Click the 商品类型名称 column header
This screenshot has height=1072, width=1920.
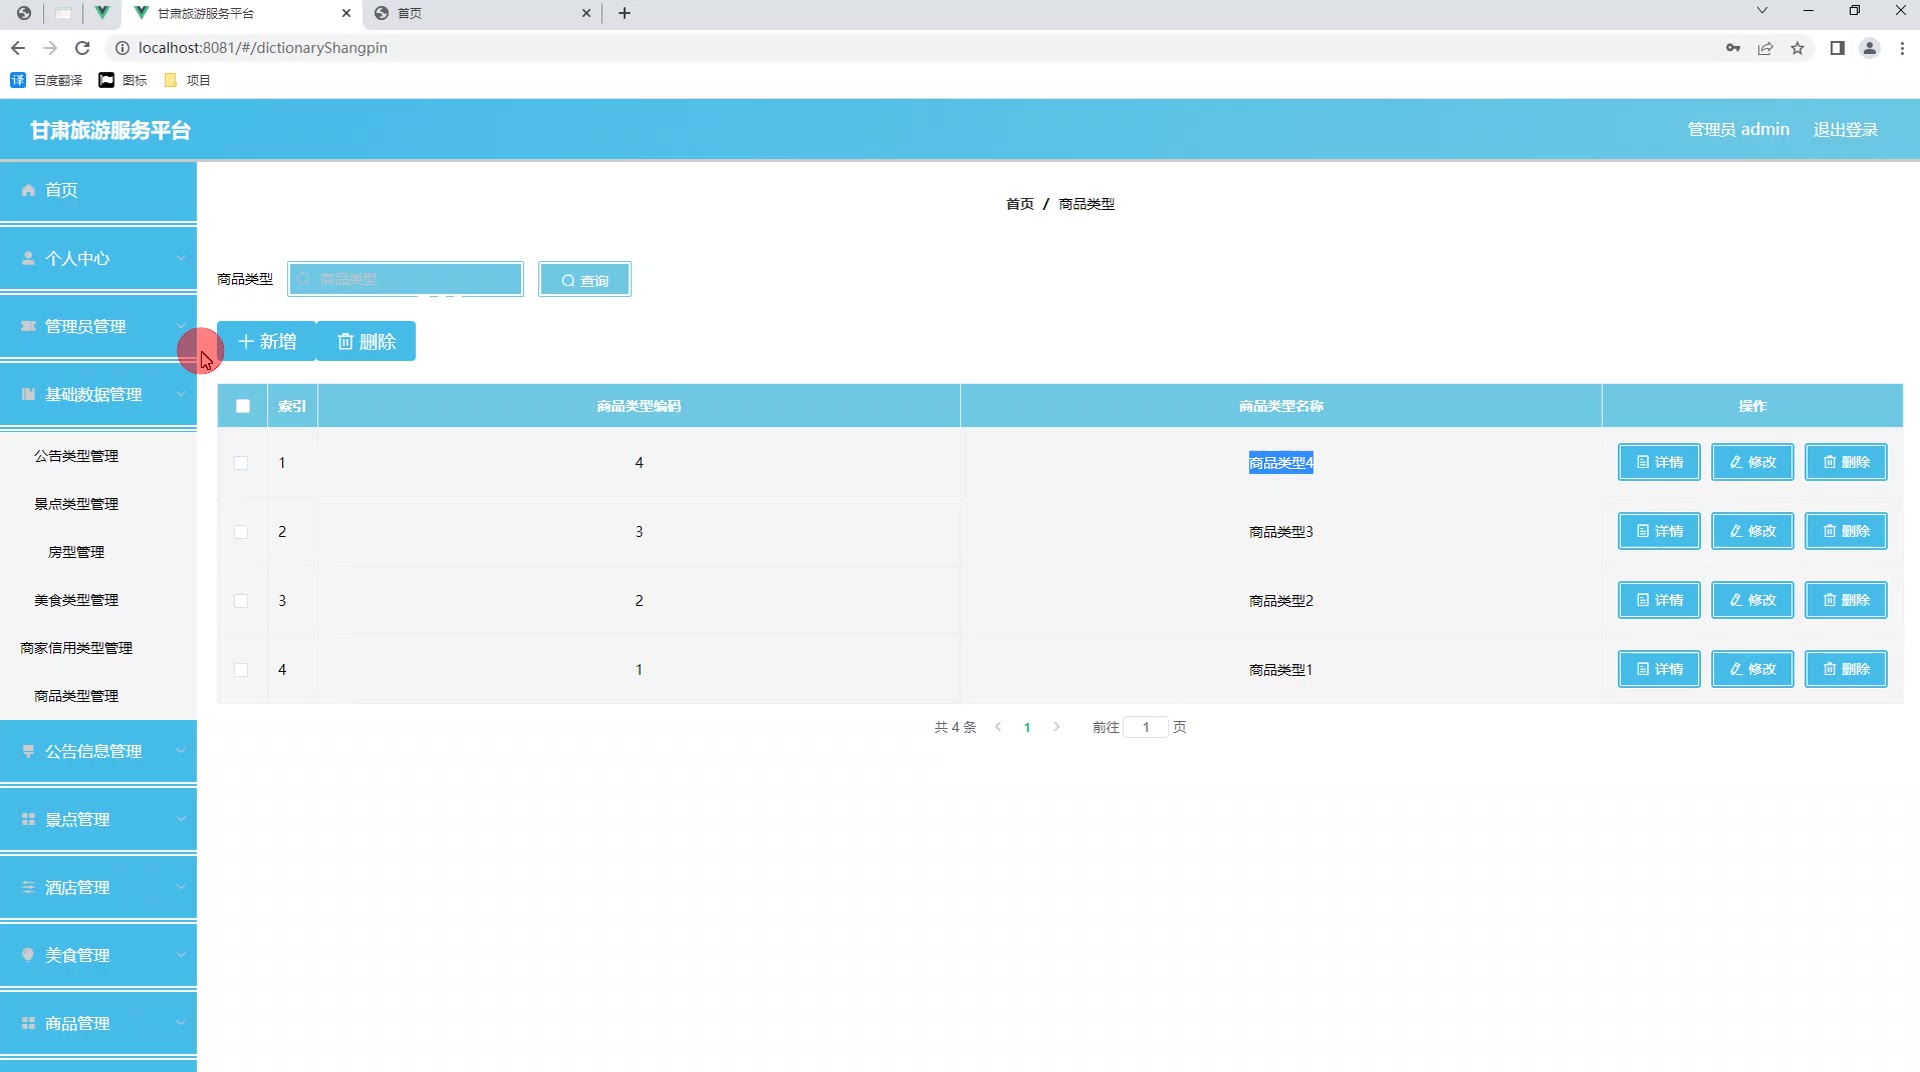tap(1281, 406)
